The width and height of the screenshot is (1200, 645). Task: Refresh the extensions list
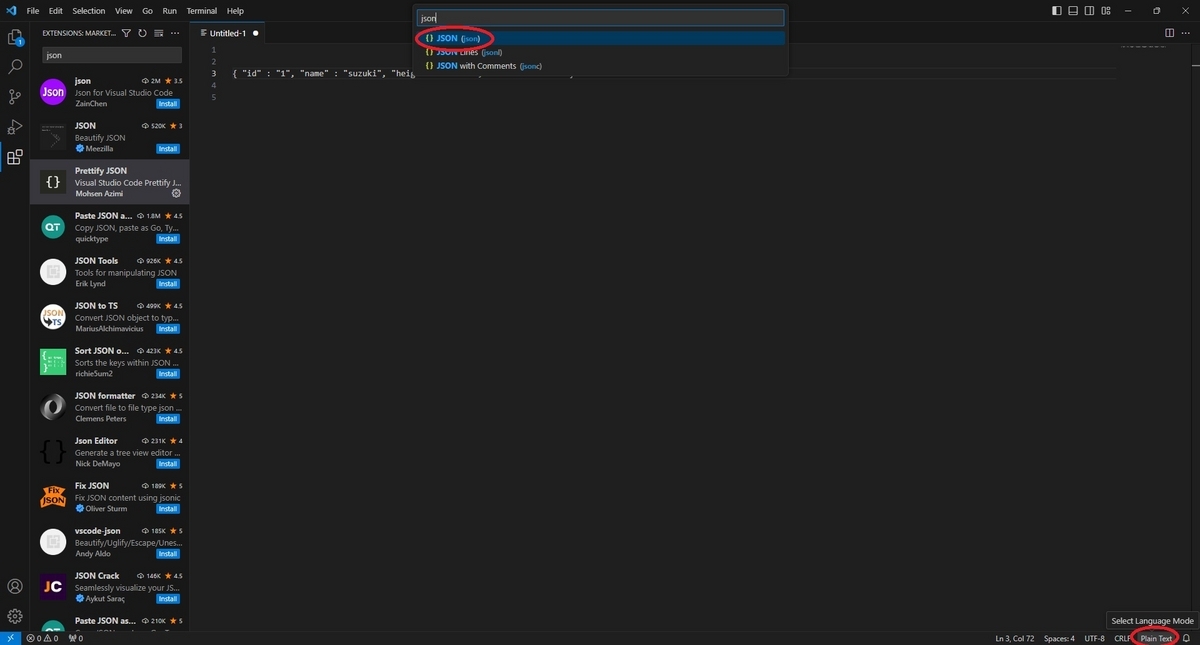click(x=142, y=33)
